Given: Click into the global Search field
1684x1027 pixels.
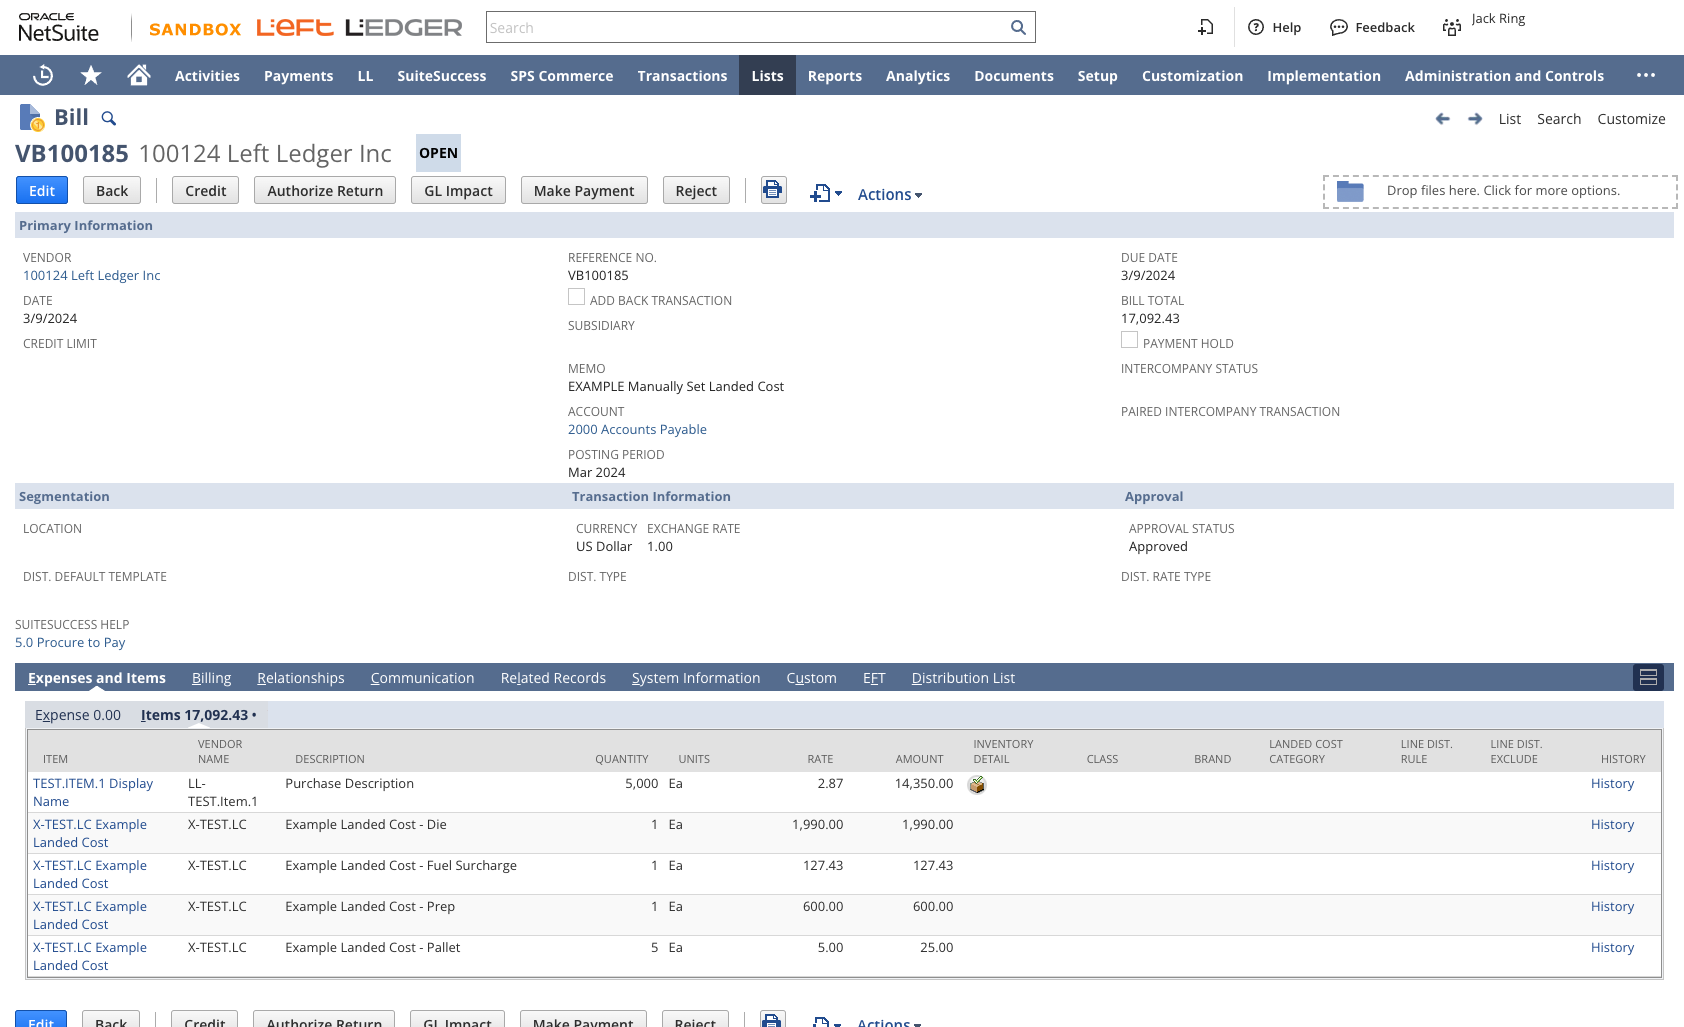Looking at the screenshot, I should (x=746, y=27).
